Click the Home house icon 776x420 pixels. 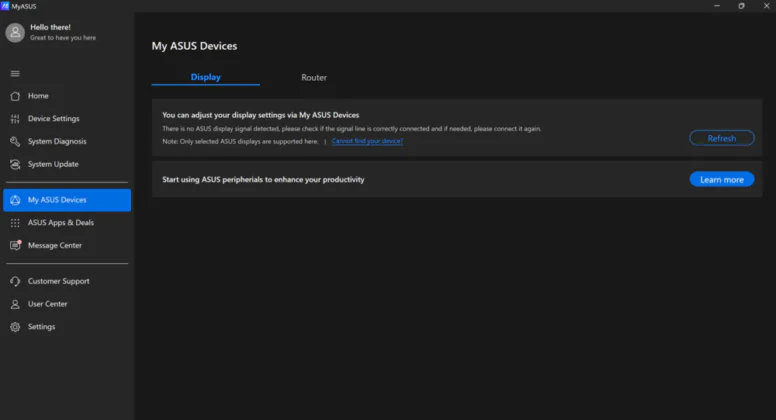(x=15, y=96)
